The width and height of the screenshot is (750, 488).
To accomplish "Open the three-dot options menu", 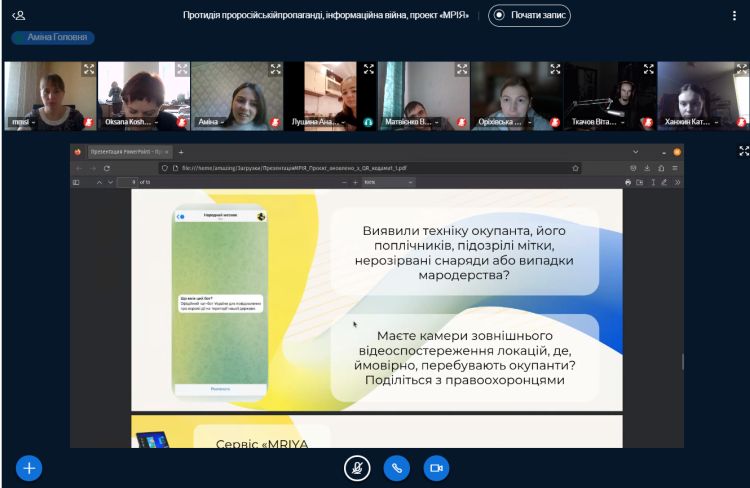I will (735, 15).
